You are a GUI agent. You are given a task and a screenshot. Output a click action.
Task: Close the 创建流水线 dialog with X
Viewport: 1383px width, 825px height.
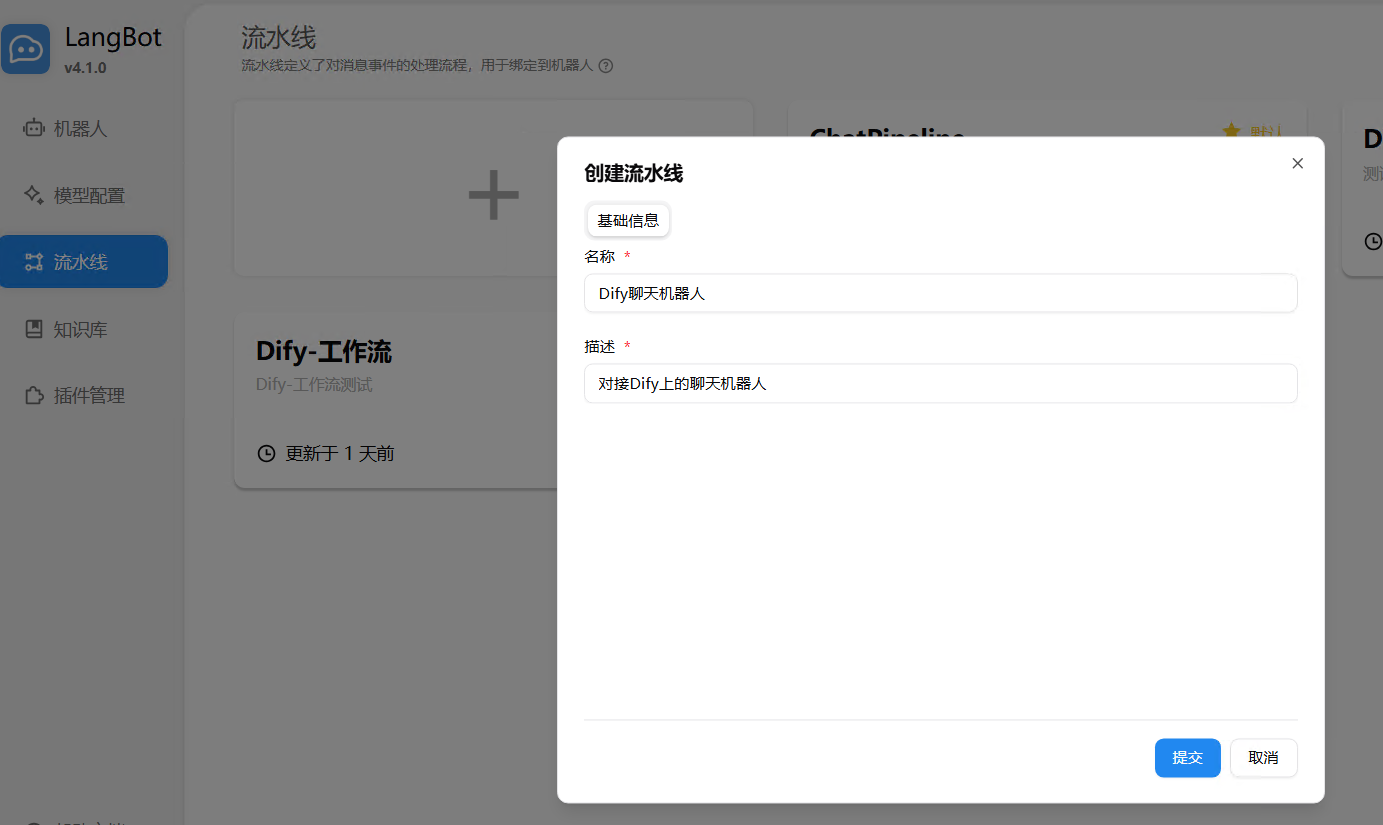[1298, 163]
